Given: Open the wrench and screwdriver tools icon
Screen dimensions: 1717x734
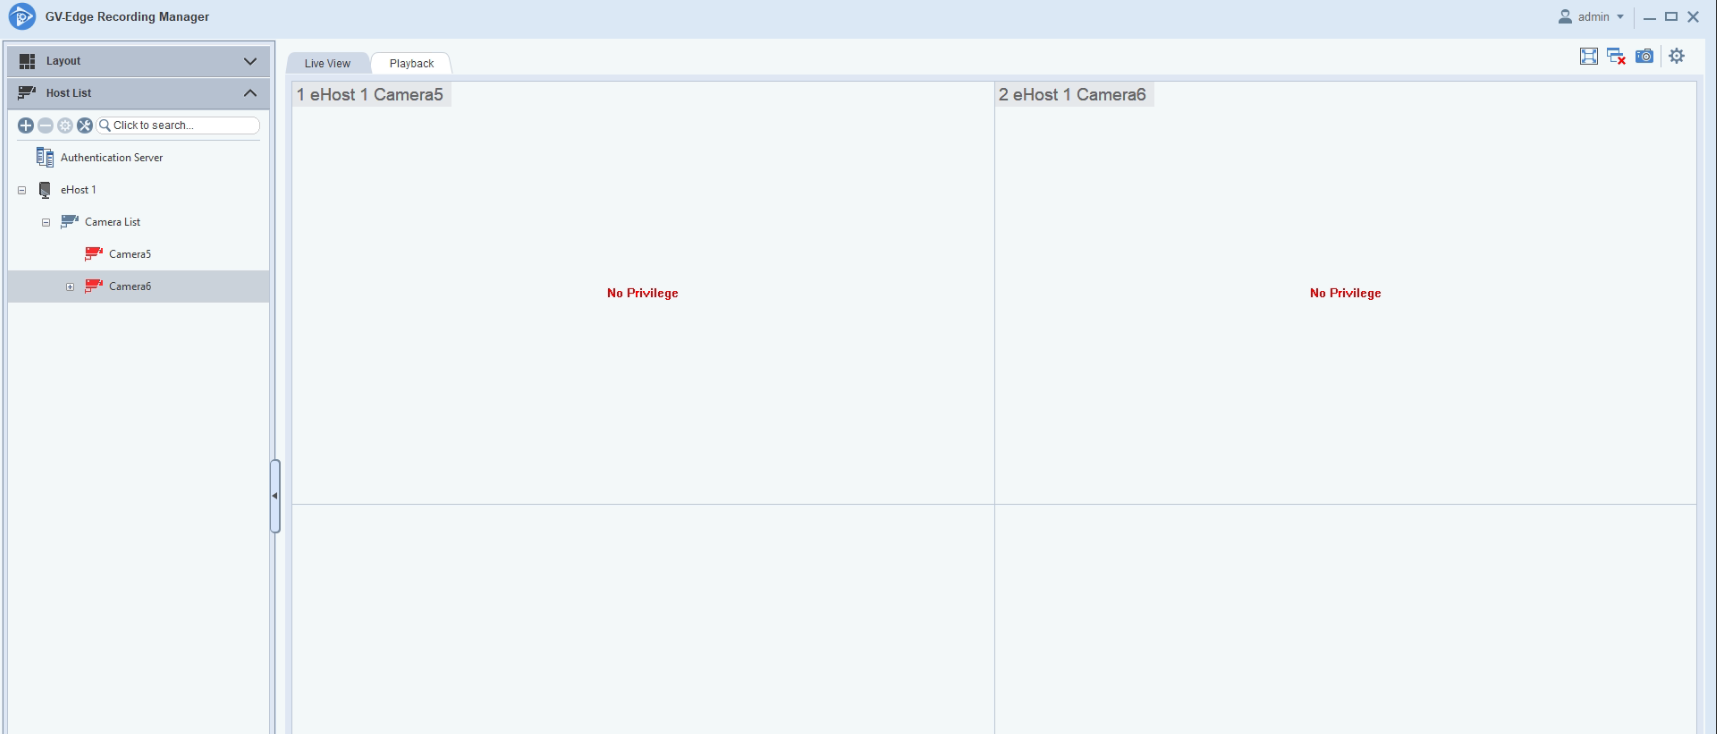Looking at the screenshot, I should click(x=85, y=125).
